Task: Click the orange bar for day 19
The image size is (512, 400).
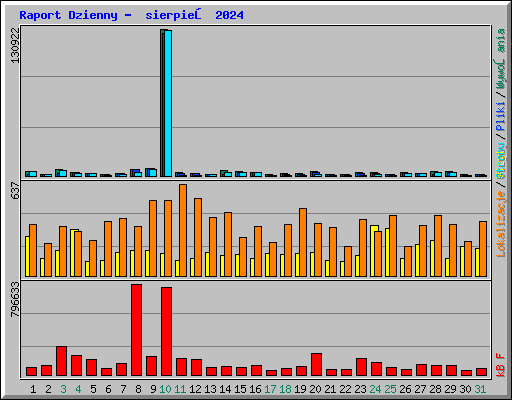Action: 303,242
